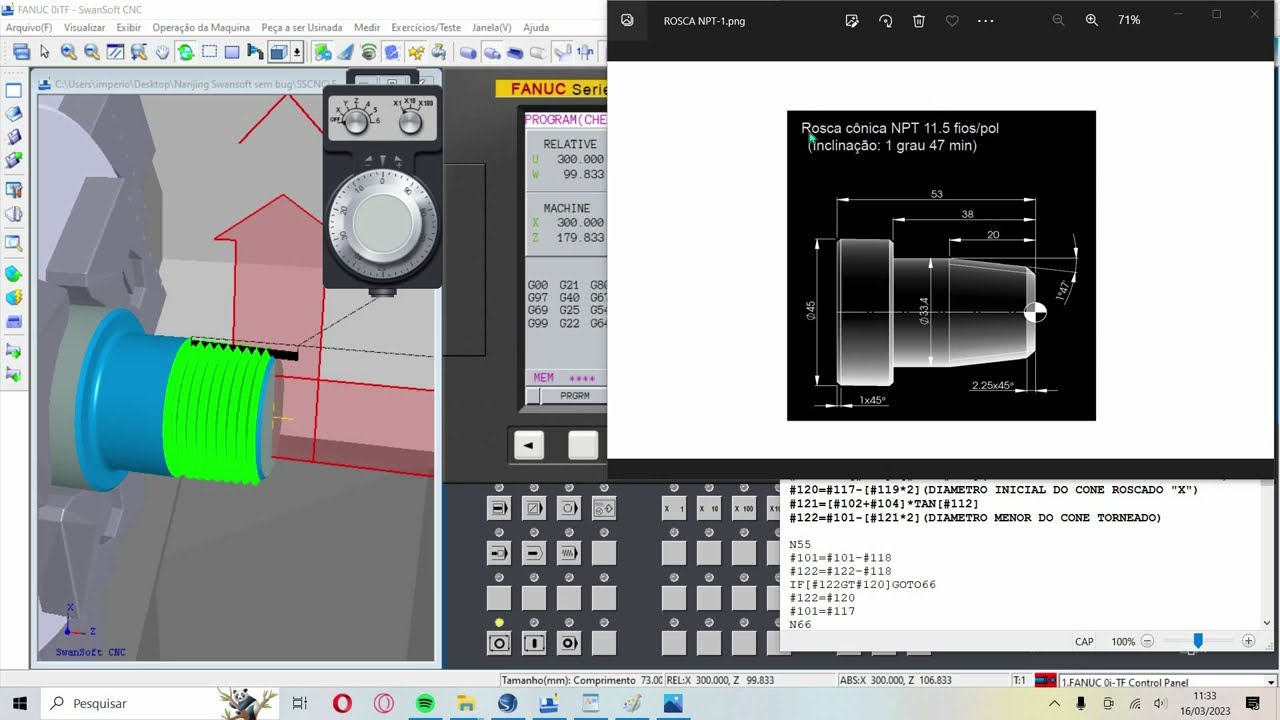Click the zoom in magnifier in Photos viewer
1280x720 pixels.
tap(1092, 20)
